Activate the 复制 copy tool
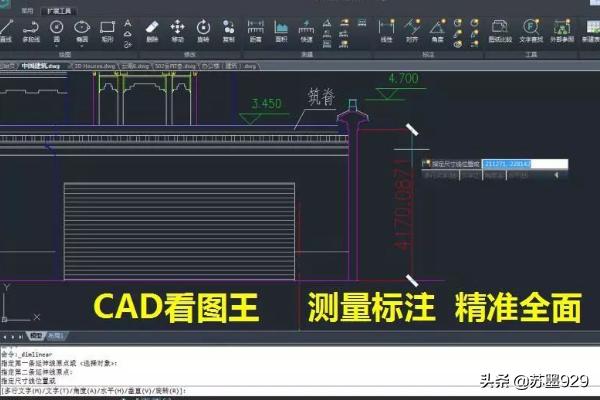This screenshot has width=600, height=400. (229, 31)
